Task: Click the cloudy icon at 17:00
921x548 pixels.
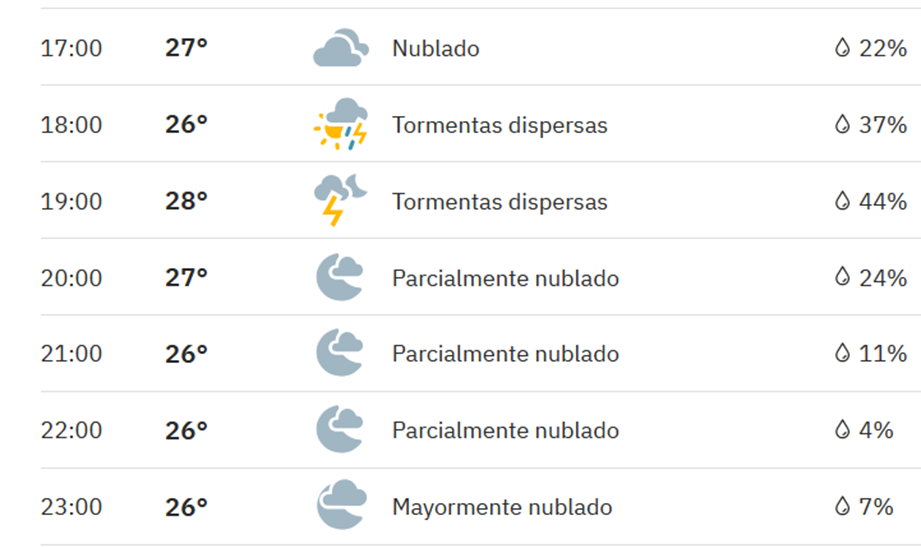Action: click(341, 48)
